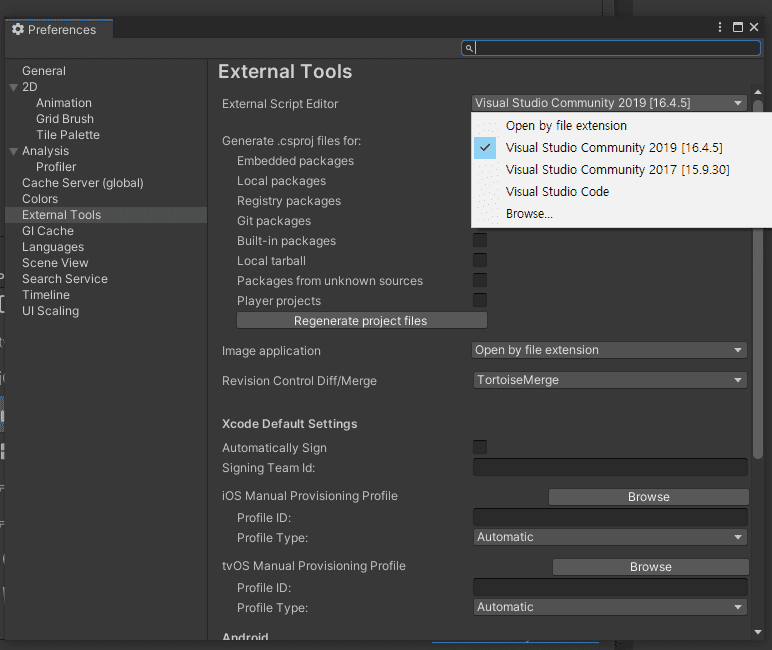Click the Signing Team Id field

click(611, 467)
